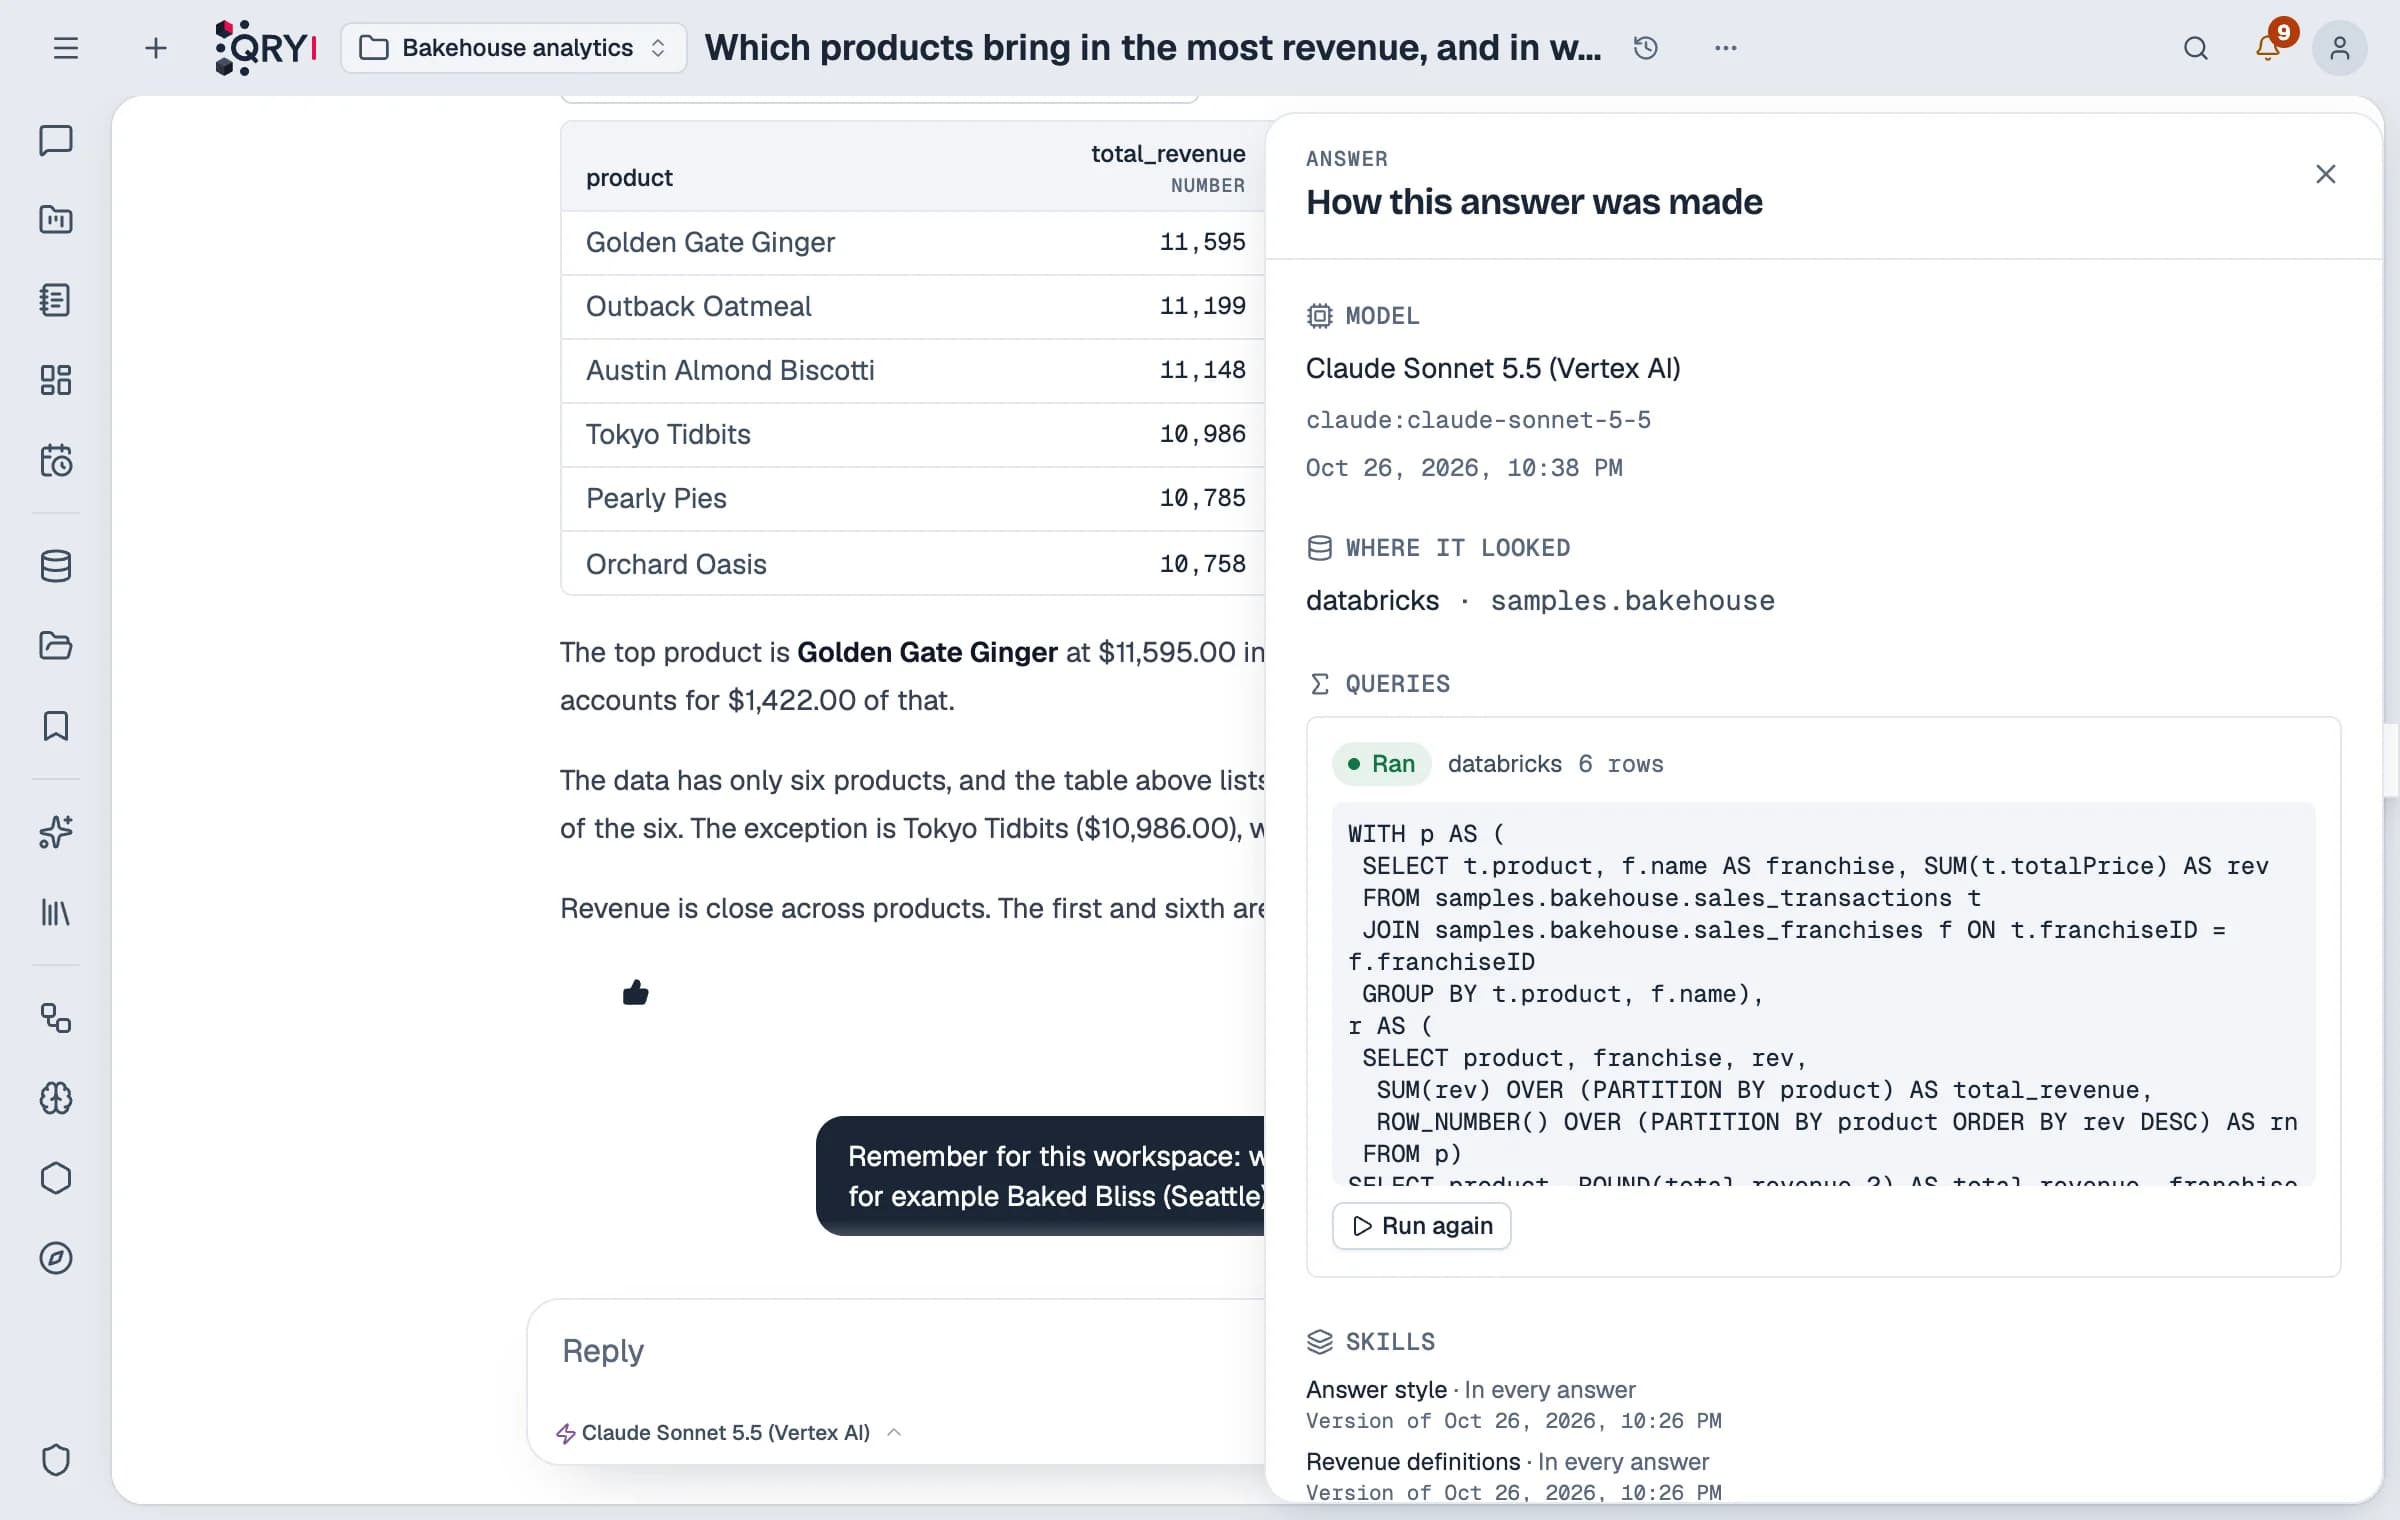Open the workflow nodes sidebar icon
This screenshot has width=2400, height=1520.
56,1018
